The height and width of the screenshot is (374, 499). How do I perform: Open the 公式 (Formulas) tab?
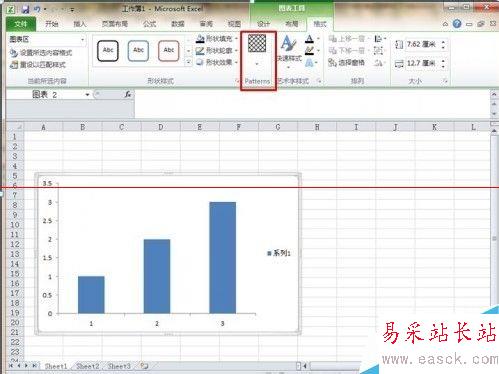pos(149,24)
